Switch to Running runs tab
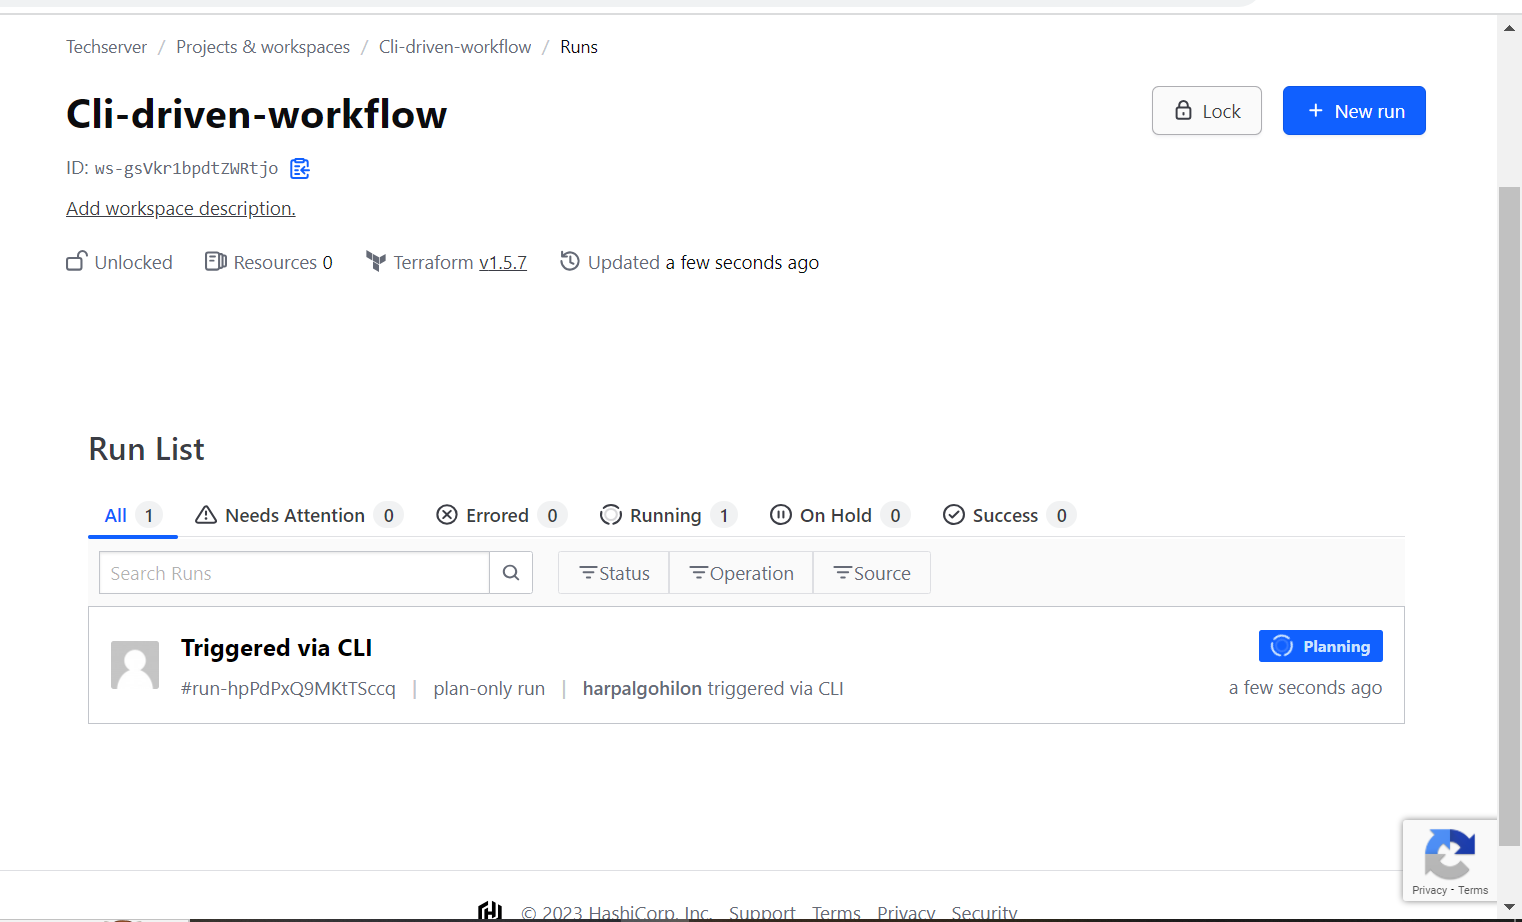This screenshot has width=1522, height=922. pyautogui.click(x=668, y=515)
